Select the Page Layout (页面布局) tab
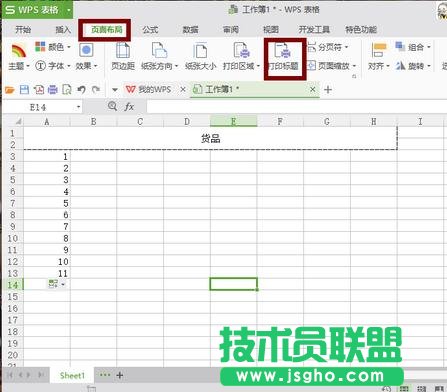 point(107,30)
